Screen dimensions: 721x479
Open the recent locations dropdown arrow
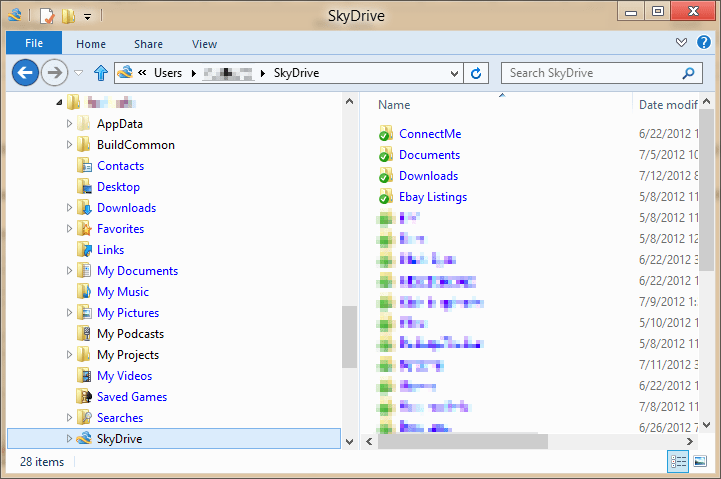(x=79, y=73)
